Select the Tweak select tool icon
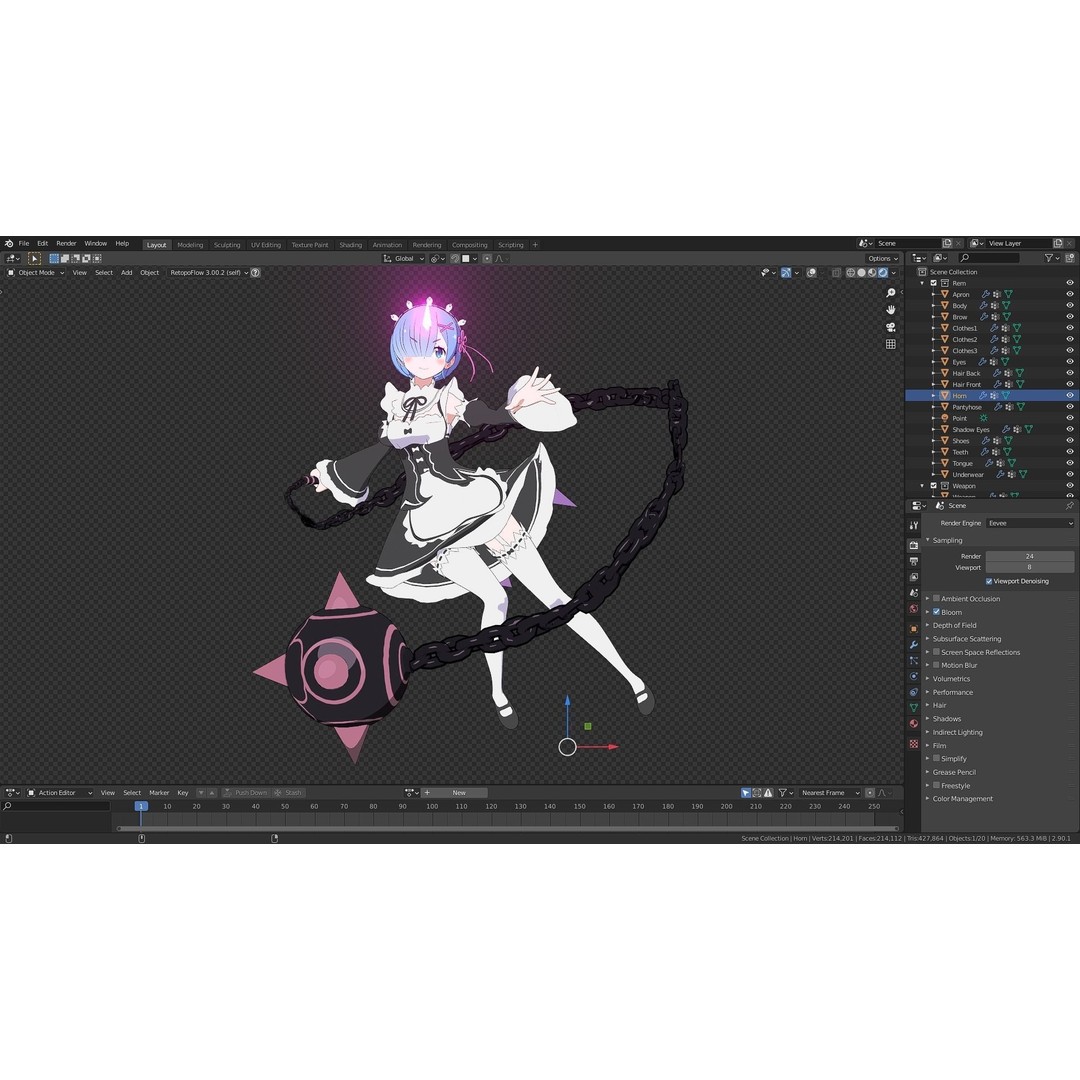Image resolution: width=1080 pixels, height=1080 pixels. (34, 258)
